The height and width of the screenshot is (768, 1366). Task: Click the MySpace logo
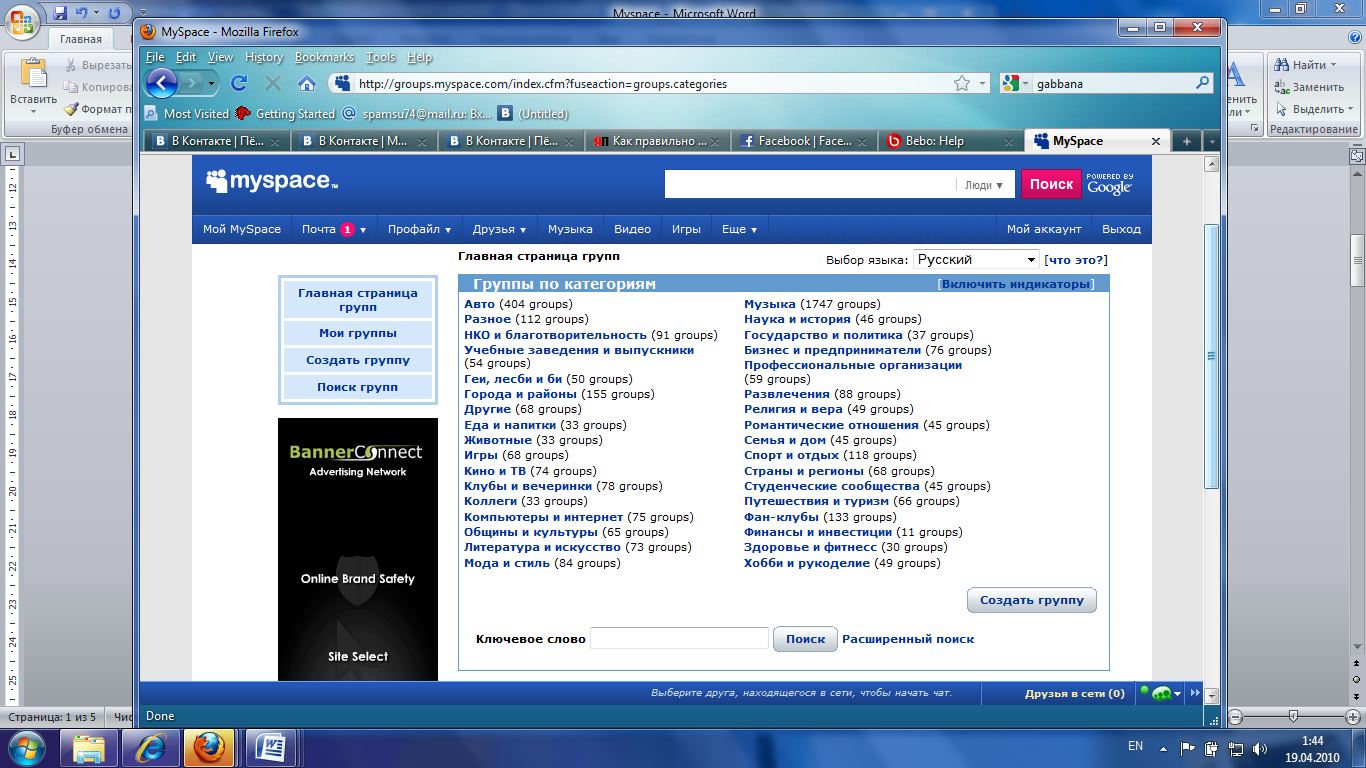pos(272,181)
